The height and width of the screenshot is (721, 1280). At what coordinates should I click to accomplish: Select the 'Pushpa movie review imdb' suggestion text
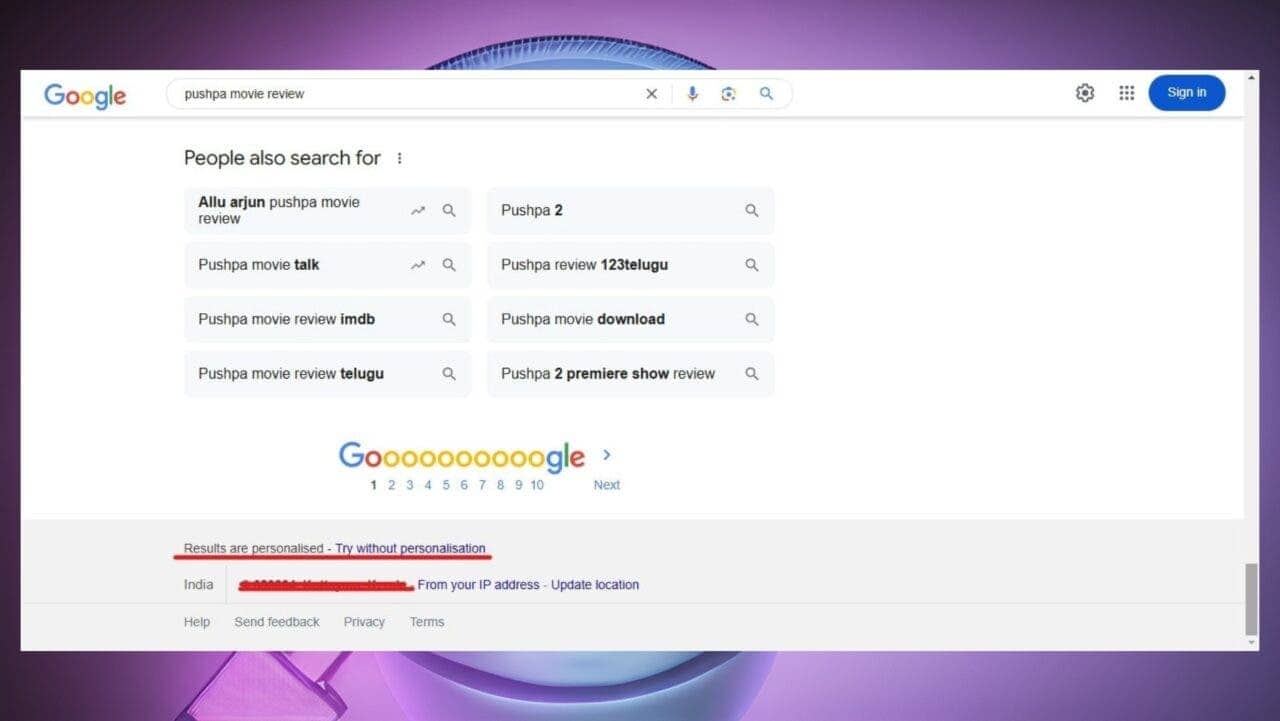(286, 319)
